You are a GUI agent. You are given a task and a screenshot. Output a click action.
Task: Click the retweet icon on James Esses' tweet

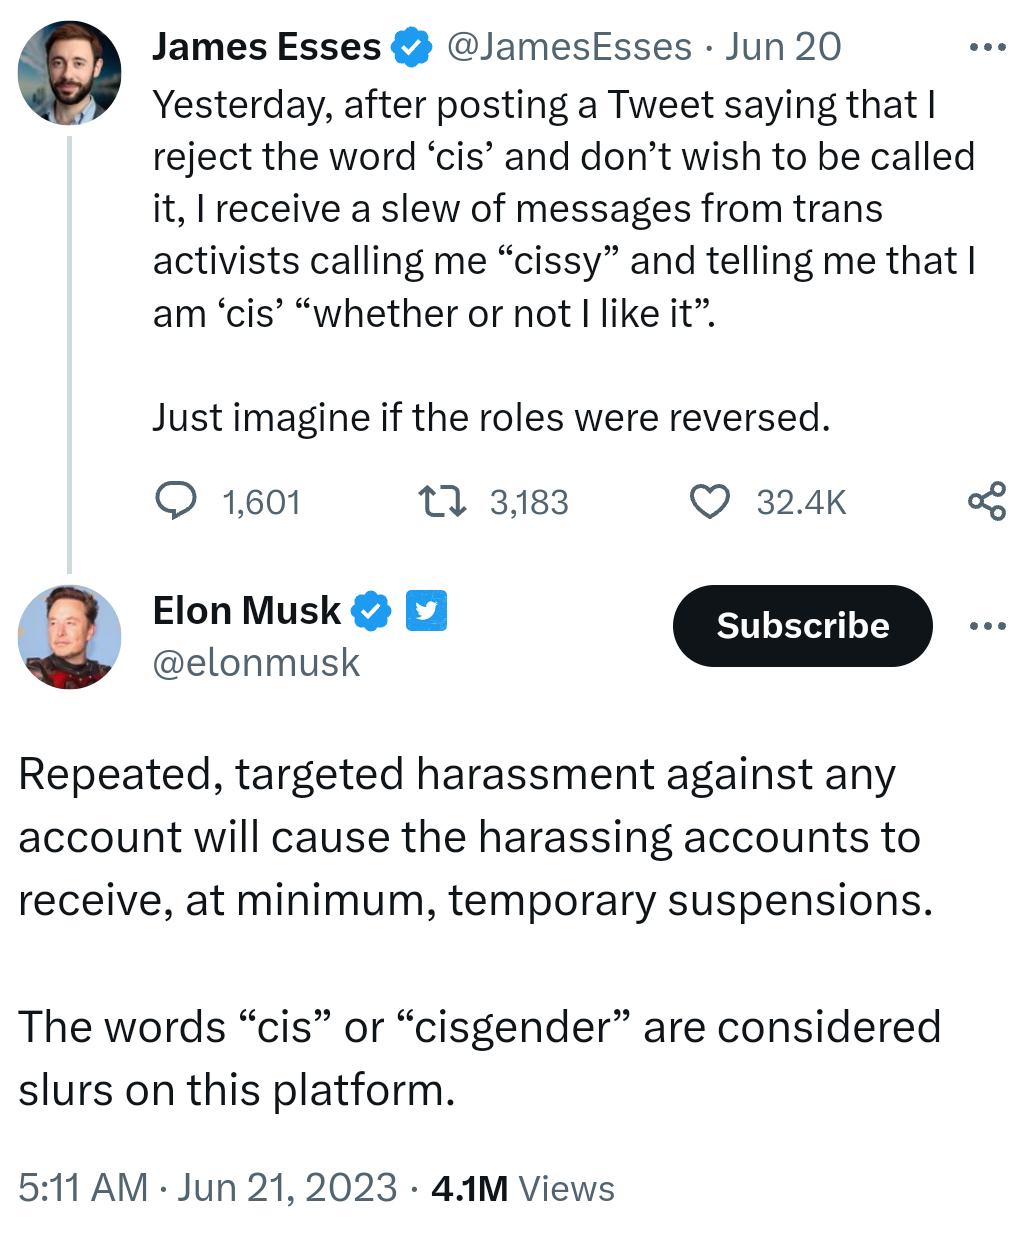[442, 501]
